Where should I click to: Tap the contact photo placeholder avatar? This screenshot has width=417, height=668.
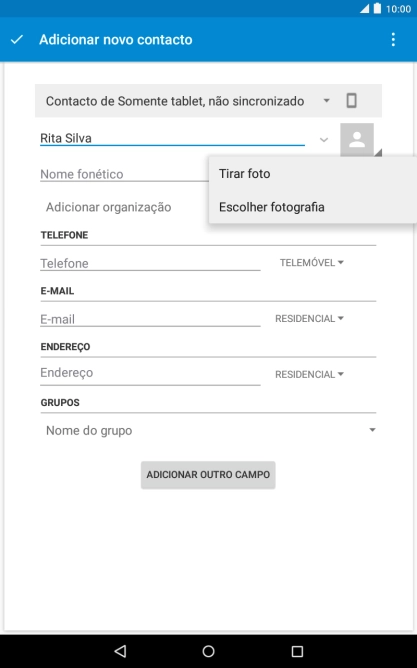pos(357,139)
